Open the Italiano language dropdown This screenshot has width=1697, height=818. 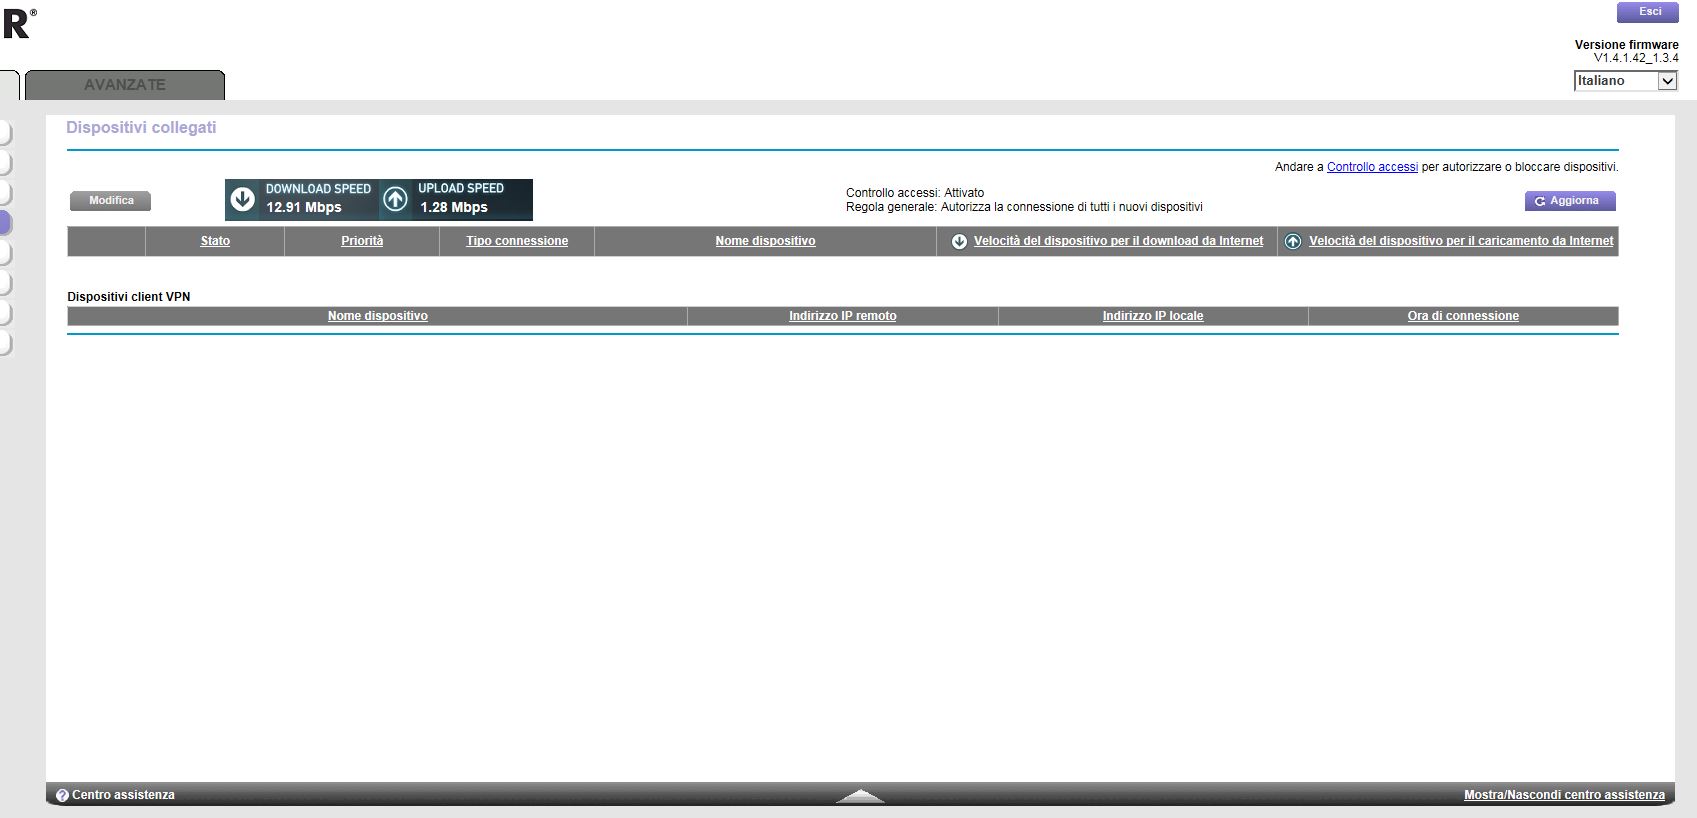(x=1625, y=81)
